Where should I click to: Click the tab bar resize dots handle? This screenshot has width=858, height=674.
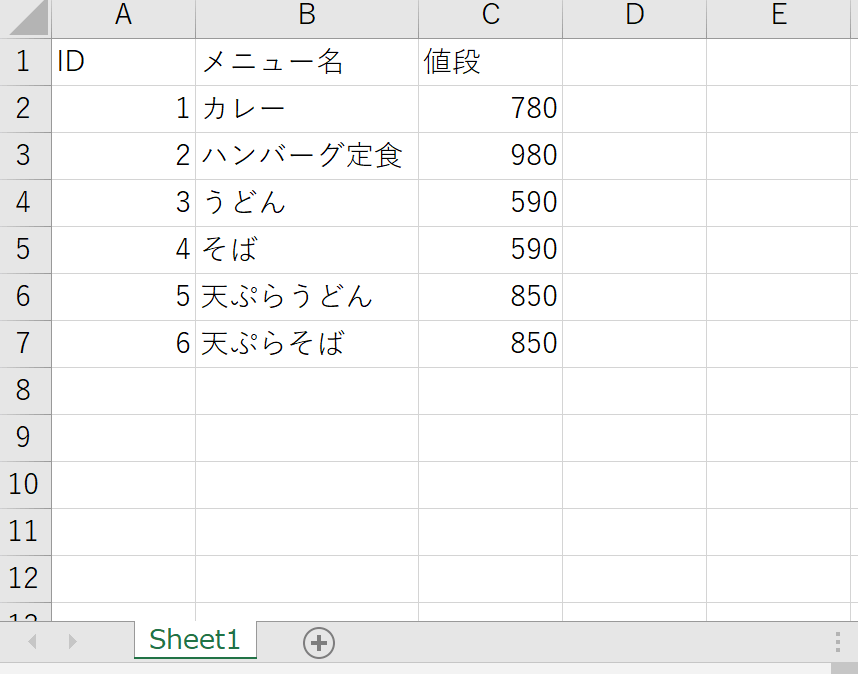837,642
